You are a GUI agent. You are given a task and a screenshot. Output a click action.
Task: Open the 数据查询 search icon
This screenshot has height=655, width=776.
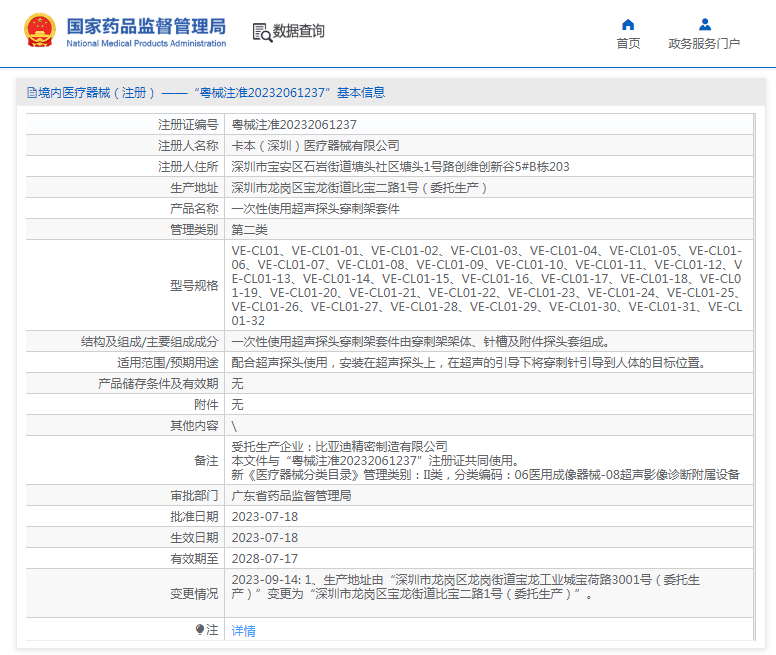pyautogui.click(x=262, y=32)
